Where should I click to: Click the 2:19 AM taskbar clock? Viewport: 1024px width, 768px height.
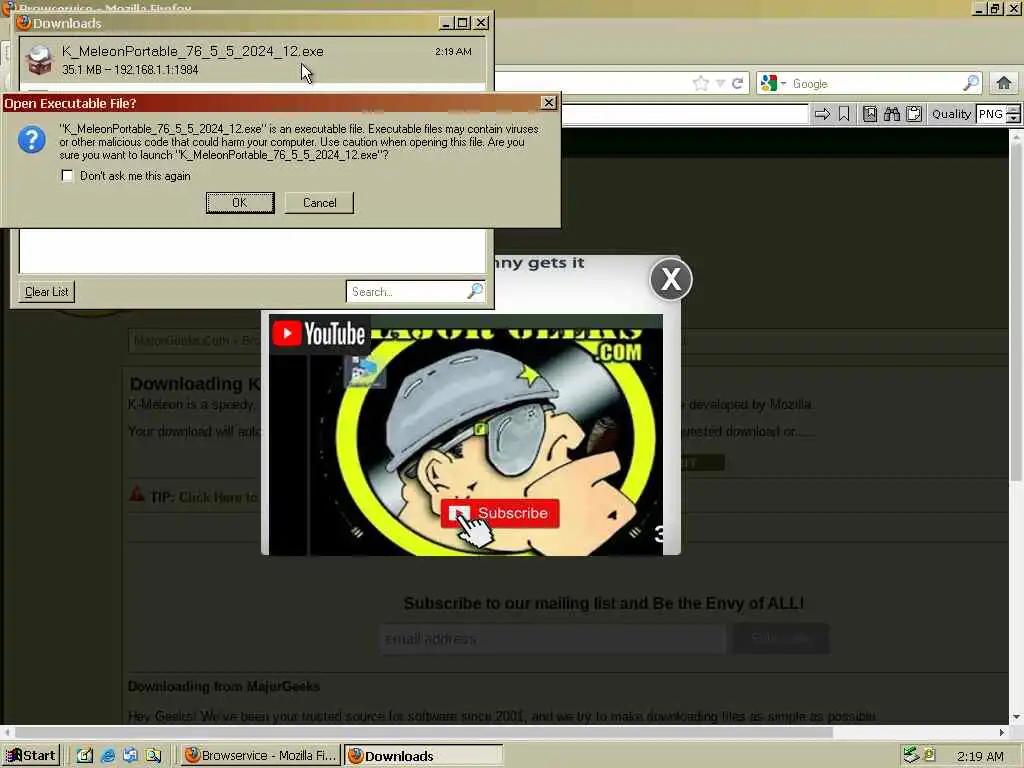tap(980, 756)
